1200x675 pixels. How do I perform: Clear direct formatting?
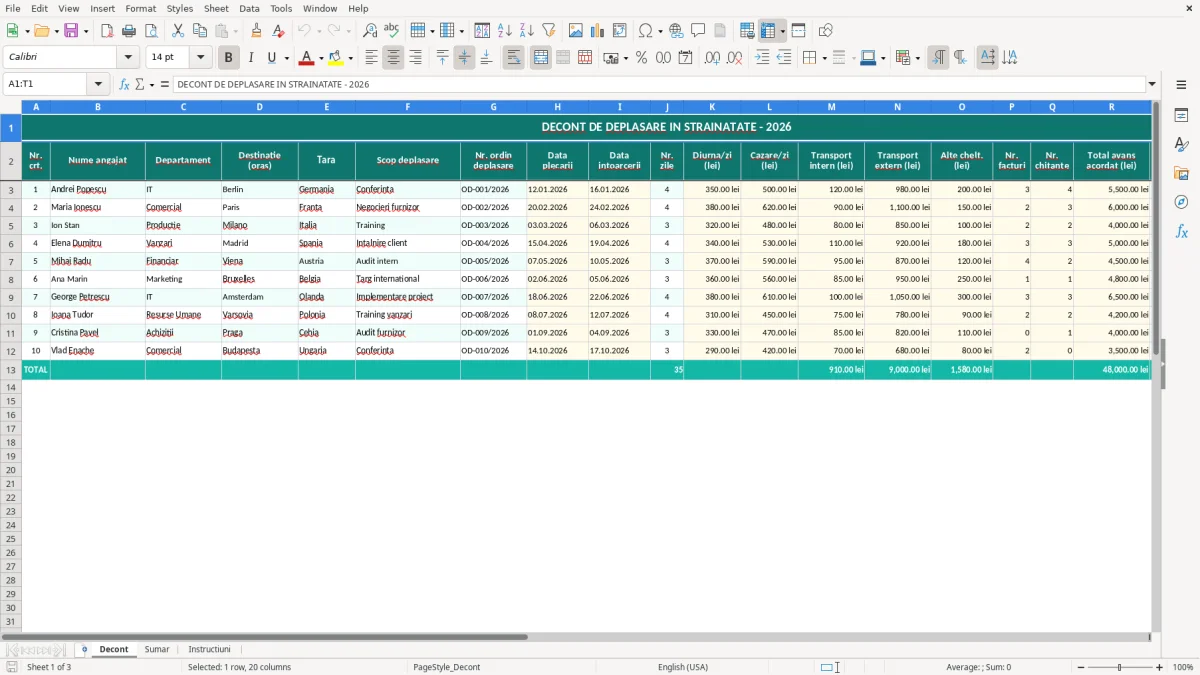click(x=279, y=31)
